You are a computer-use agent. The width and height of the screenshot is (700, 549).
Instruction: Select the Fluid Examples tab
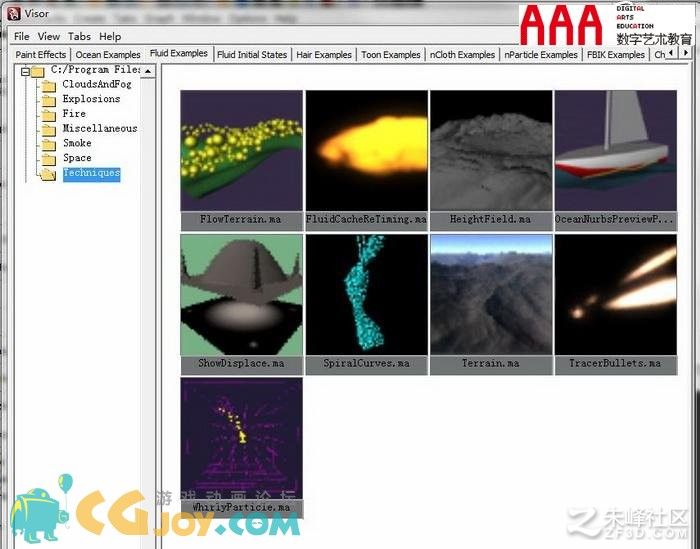[179, 53]
